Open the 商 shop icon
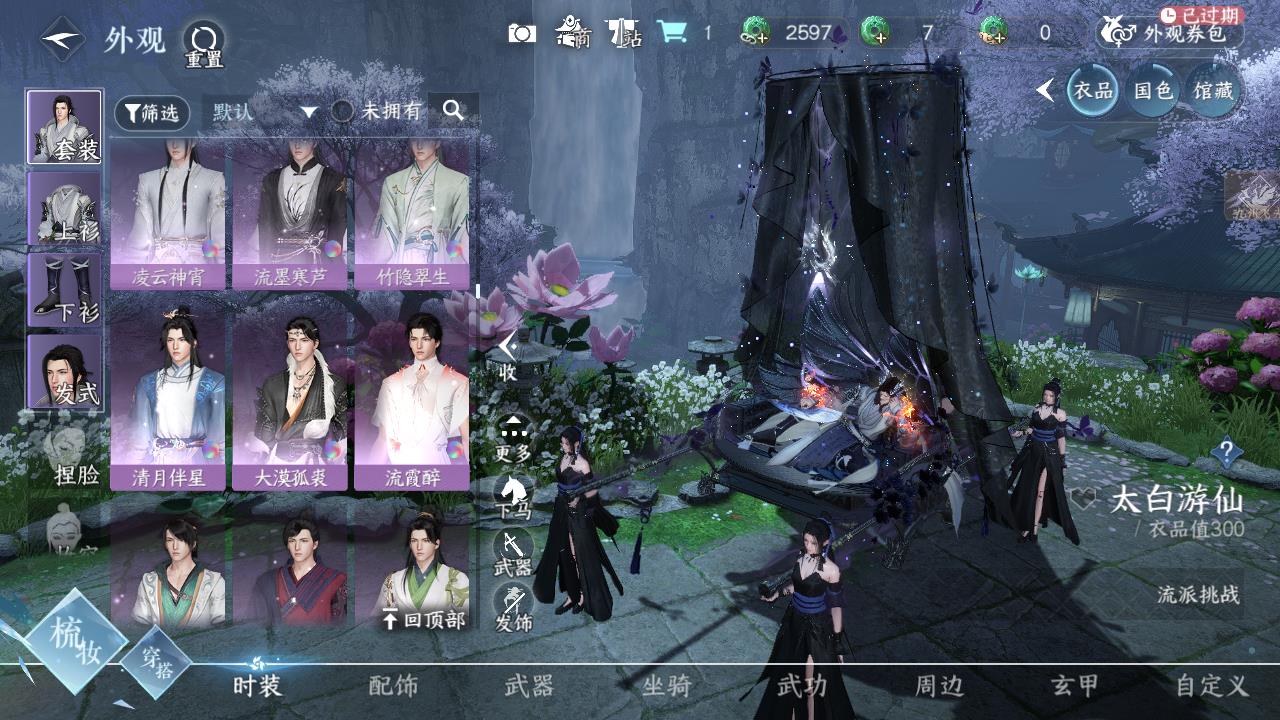 pos(573,32)
